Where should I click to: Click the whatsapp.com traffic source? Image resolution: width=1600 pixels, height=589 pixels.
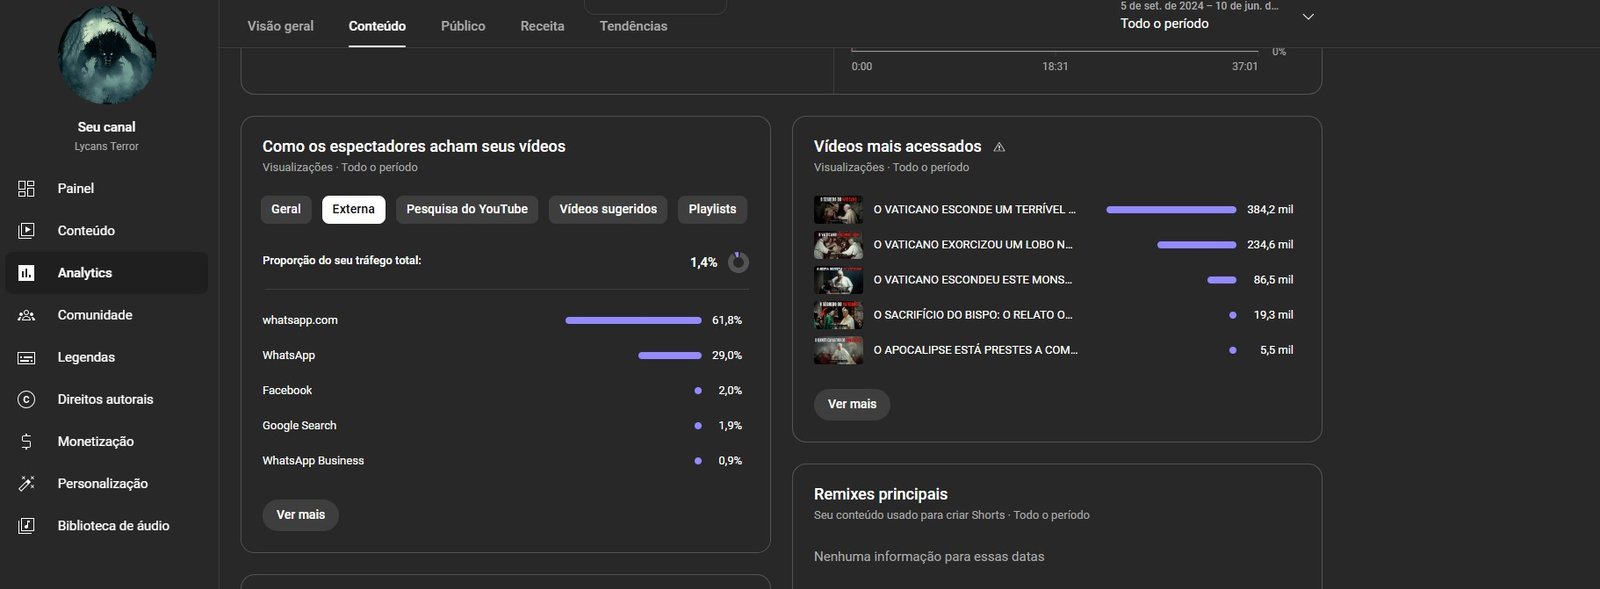click(x=300, y=320)
